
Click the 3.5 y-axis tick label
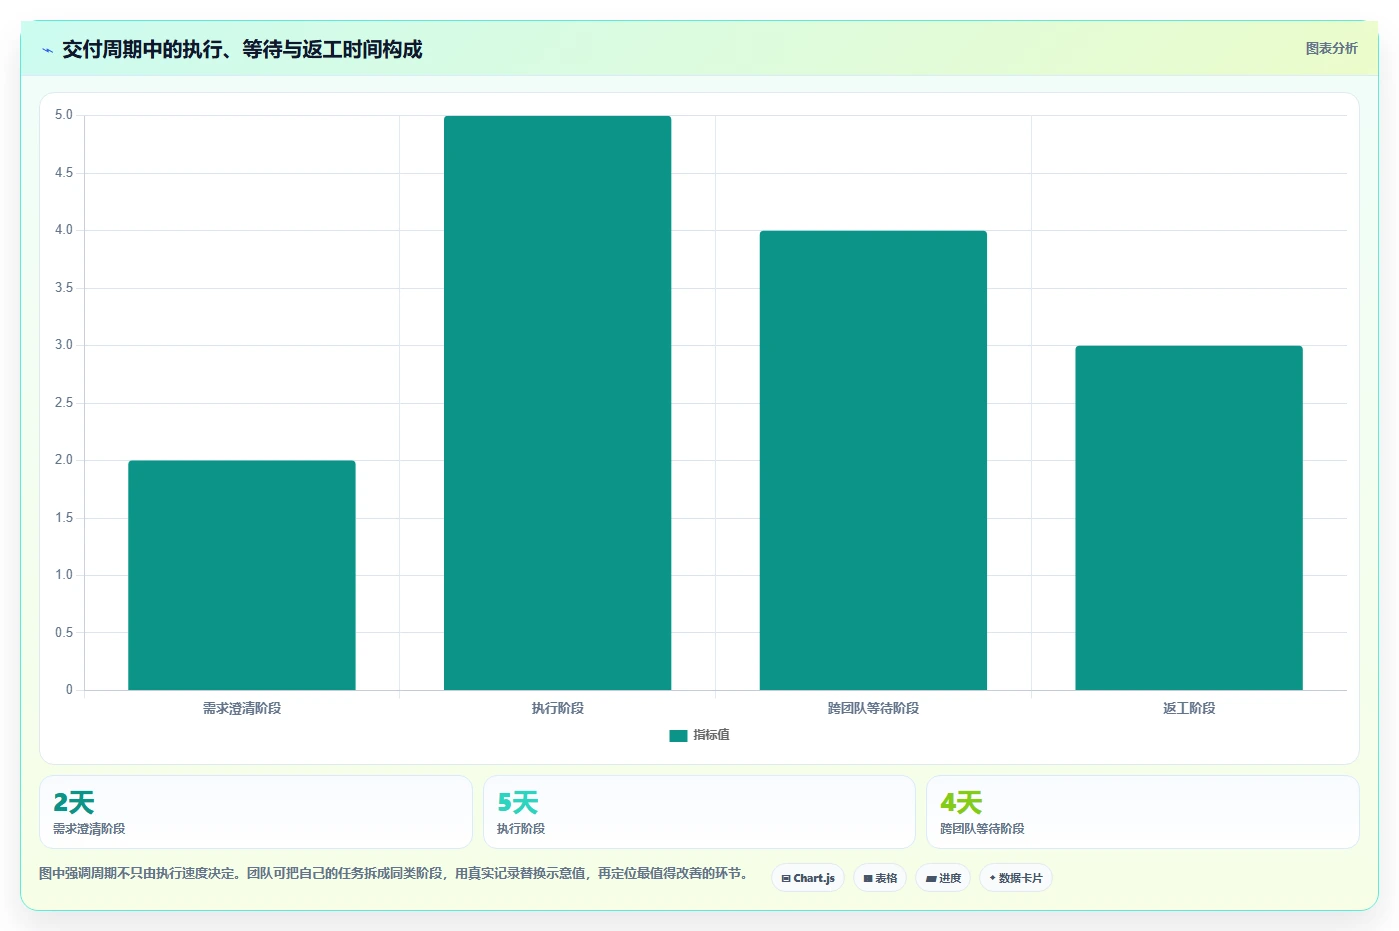pyautogui.click(x=64, y=288)
